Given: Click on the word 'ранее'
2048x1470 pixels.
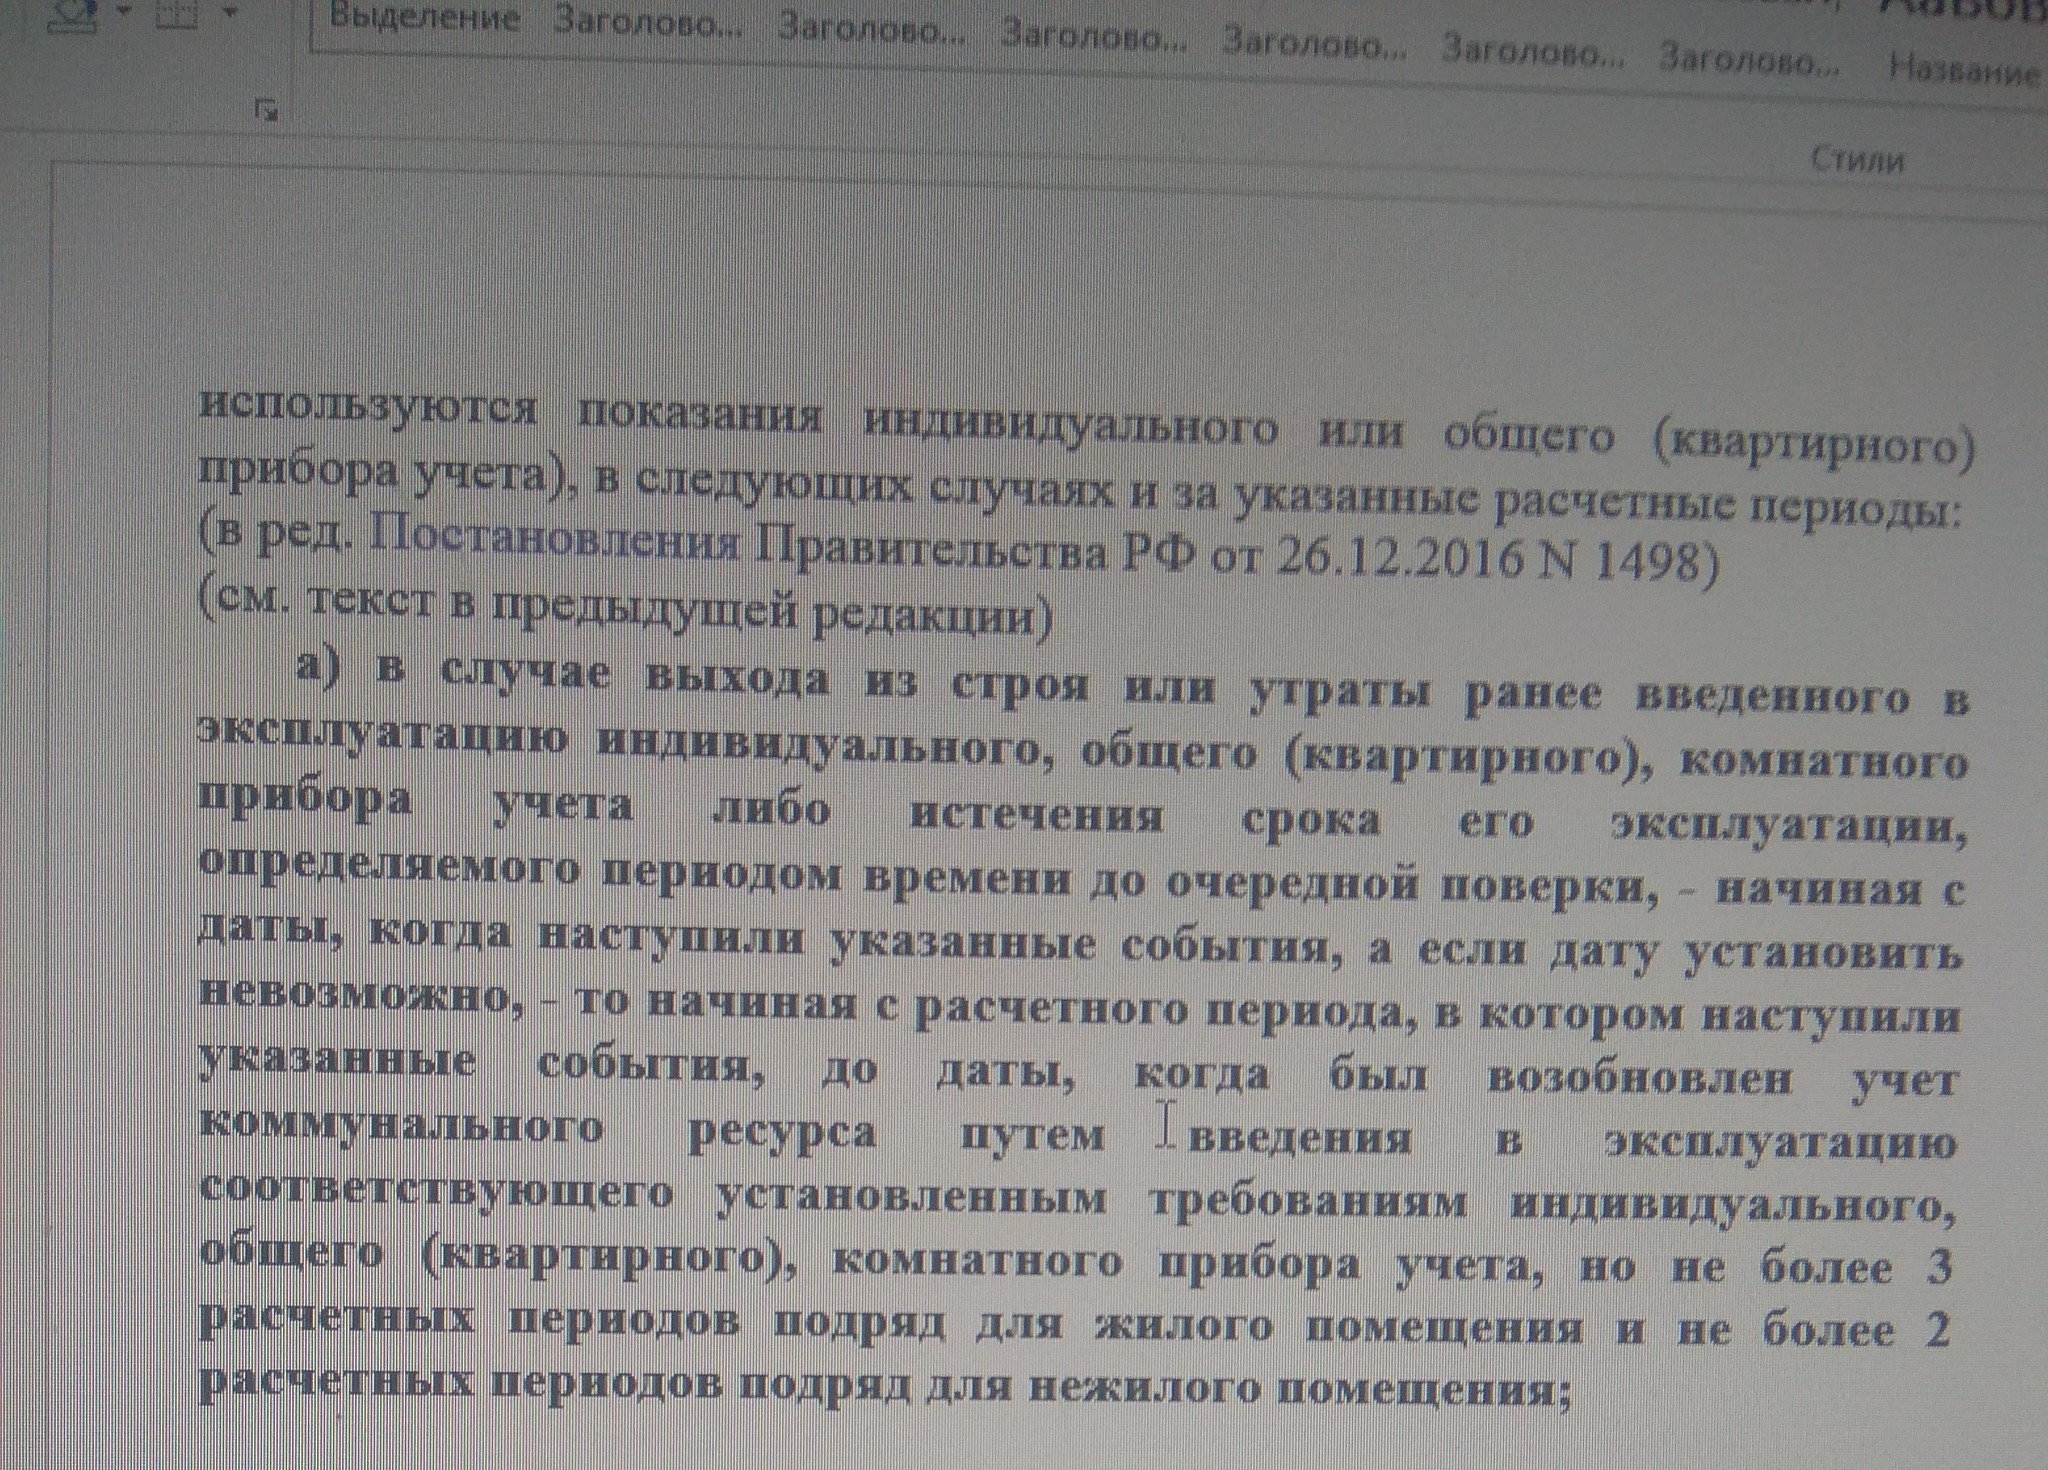Looking at the screenshot, I should pos(1531,696).
